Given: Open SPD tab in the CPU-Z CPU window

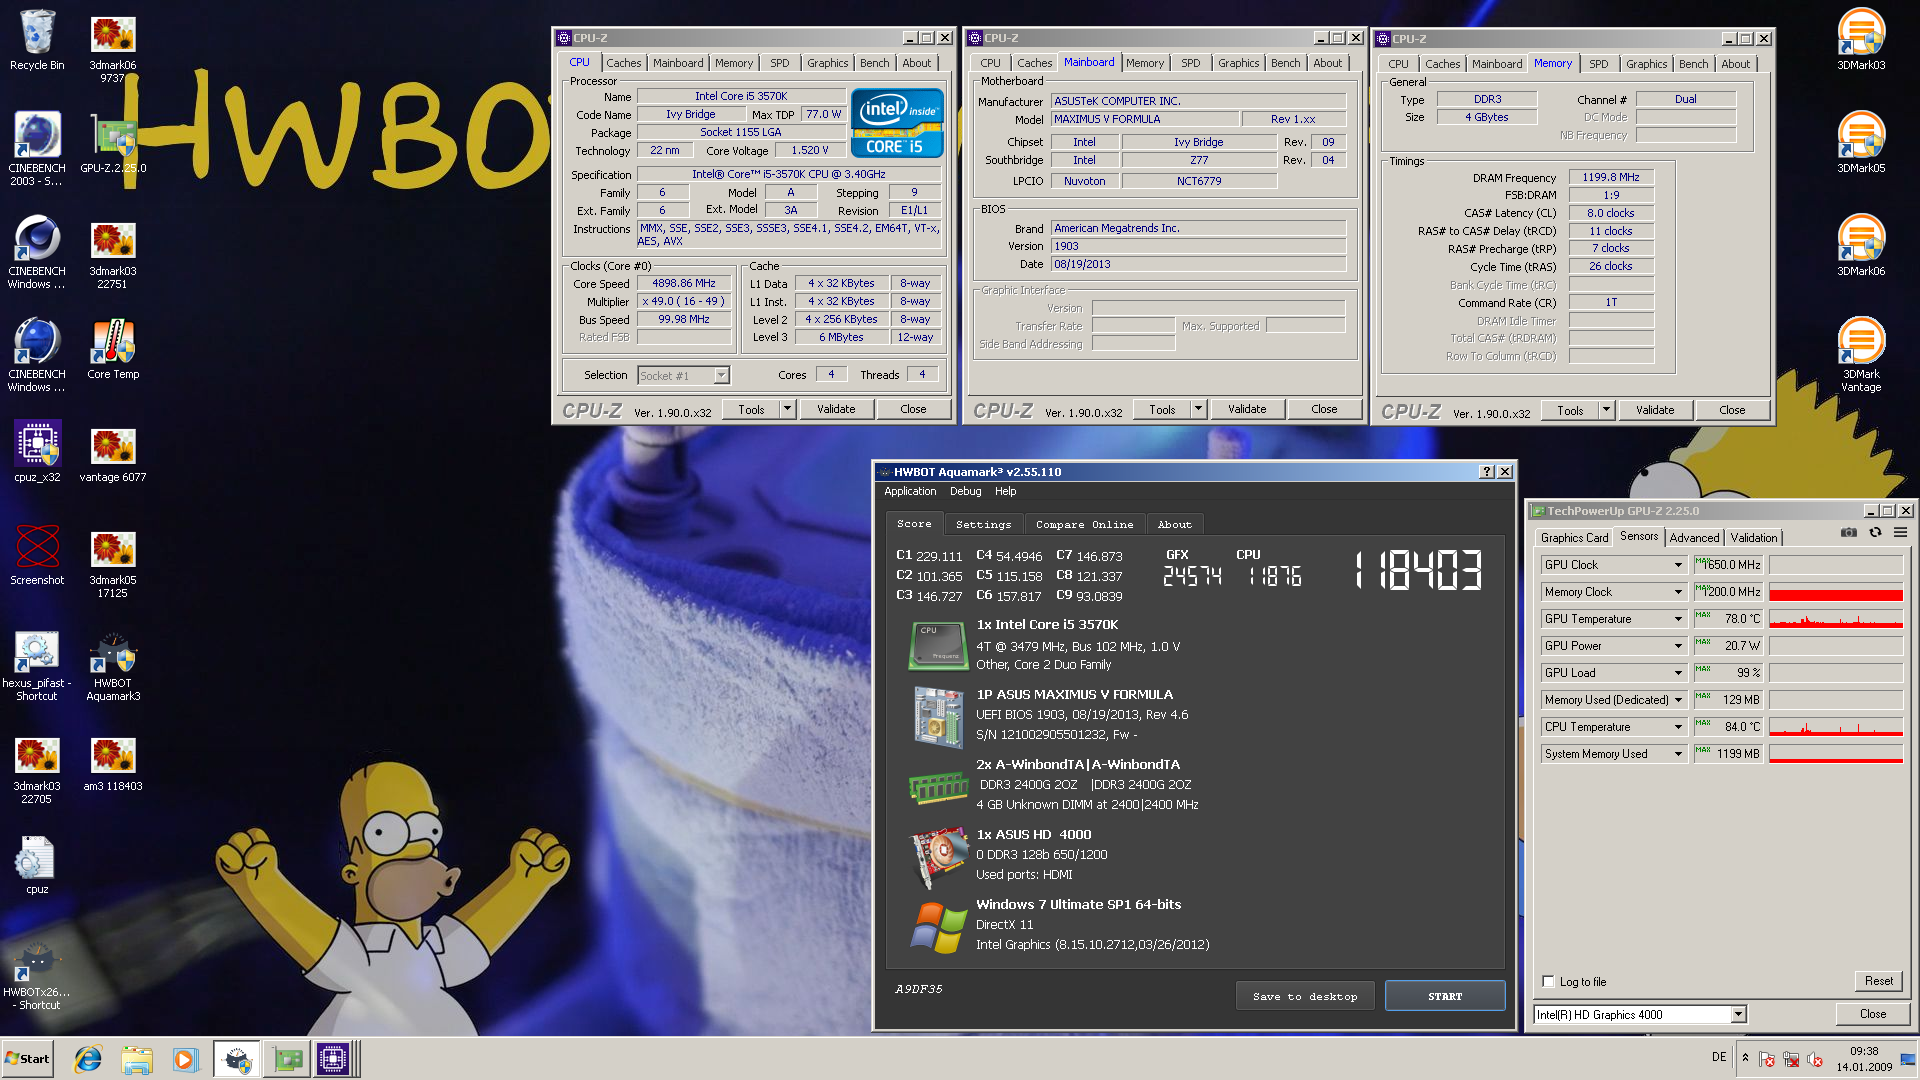Looking at the screenshot, I should [779, 63].
